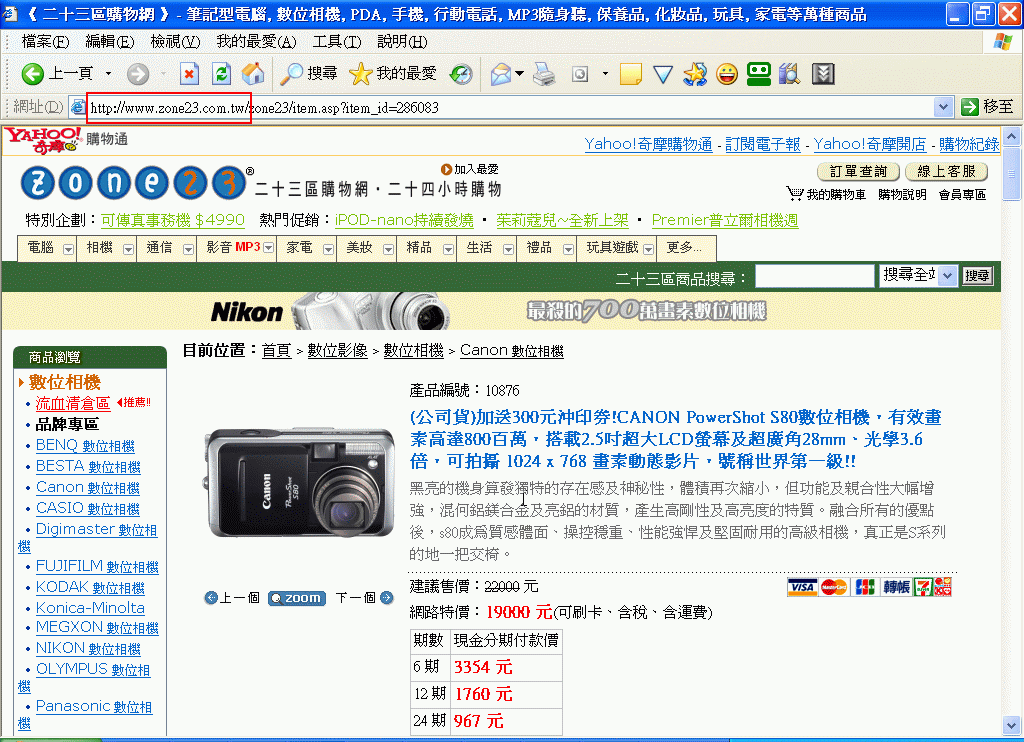This screenshot has width=1024, height=742.
Task: Expand the 相機 category dropdown
Action: 128,249
